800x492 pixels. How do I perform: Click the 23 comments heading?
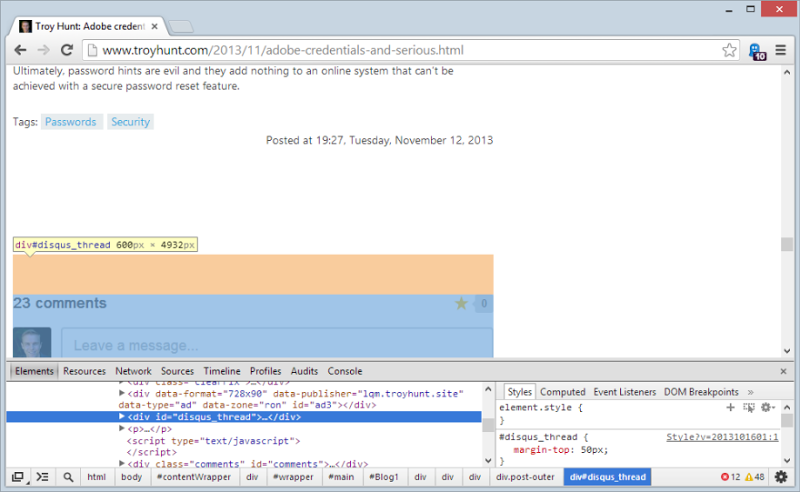point(60,303)
